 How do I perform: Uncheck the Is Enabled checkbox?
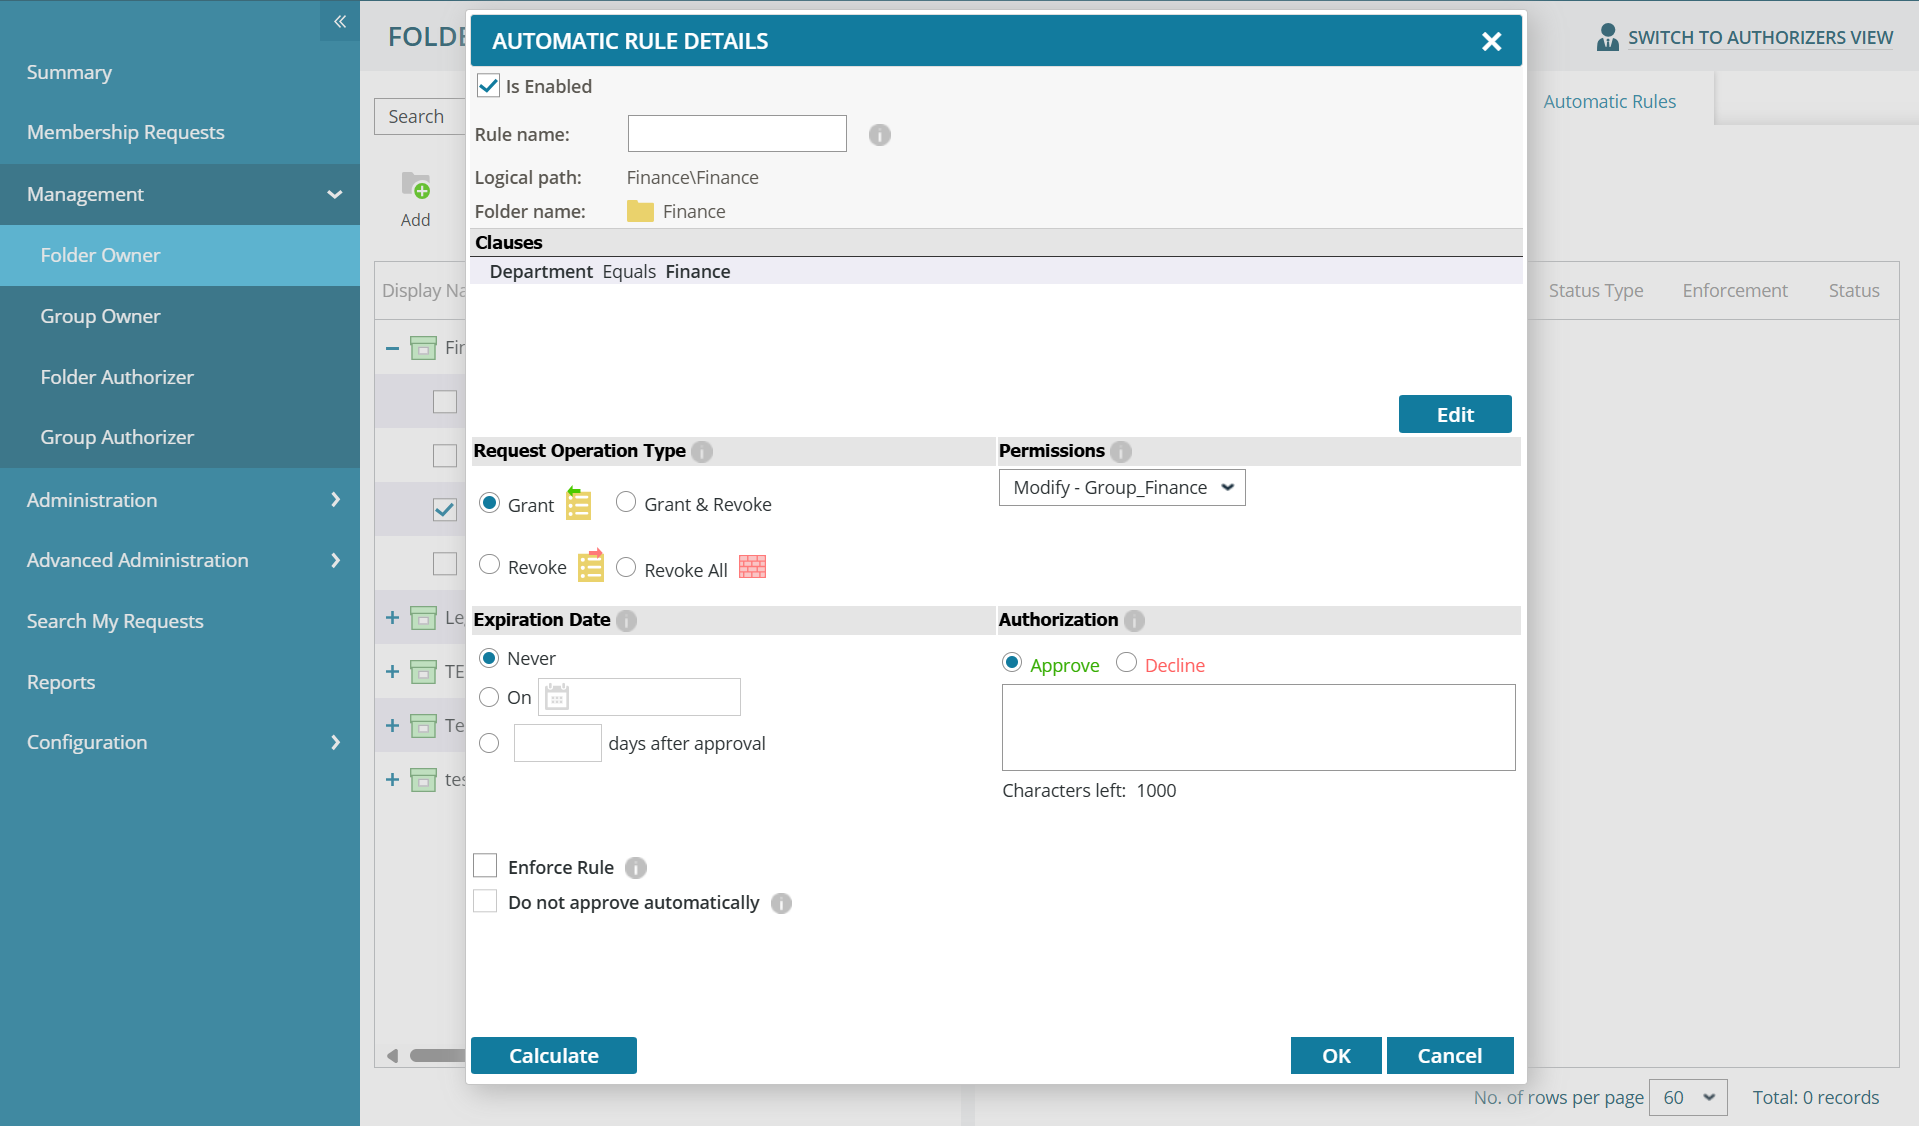click(x=487, y=86)
